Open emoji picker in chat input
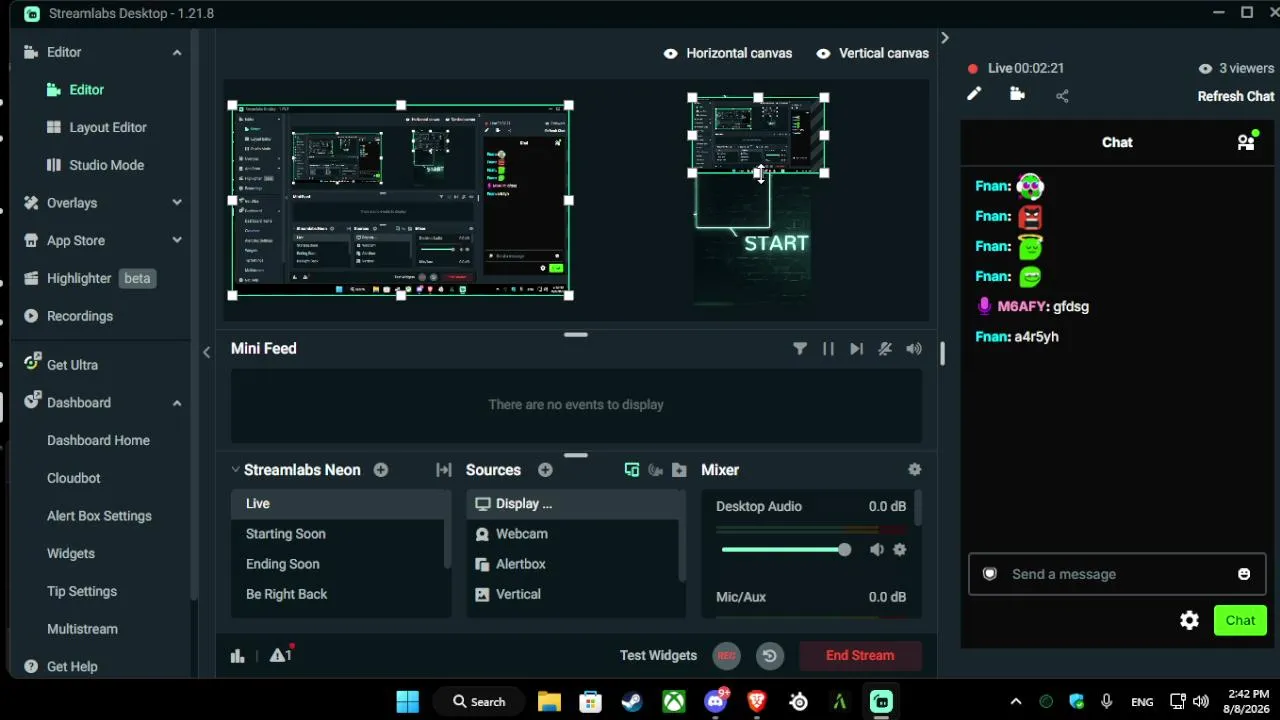1280x720 pixels. pyautogui.click(x=1244, y=574)
